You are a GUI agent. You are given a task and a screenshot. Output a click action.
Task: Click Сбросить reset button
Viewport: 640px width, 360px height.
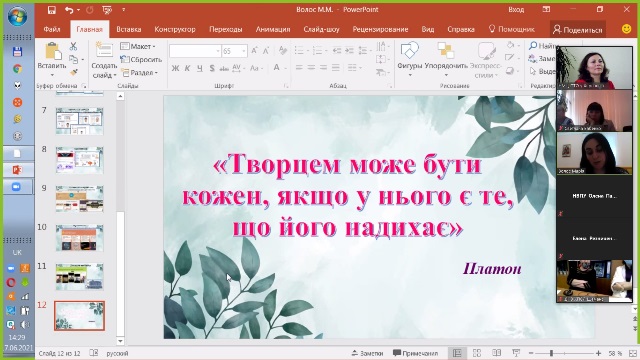click(141, 60)
